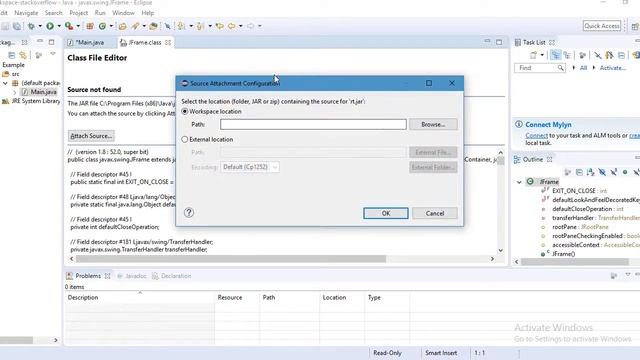Click the Last Edit Location arrow icon
This screenshot has height=360, width=640.
[x=220, y=26]
